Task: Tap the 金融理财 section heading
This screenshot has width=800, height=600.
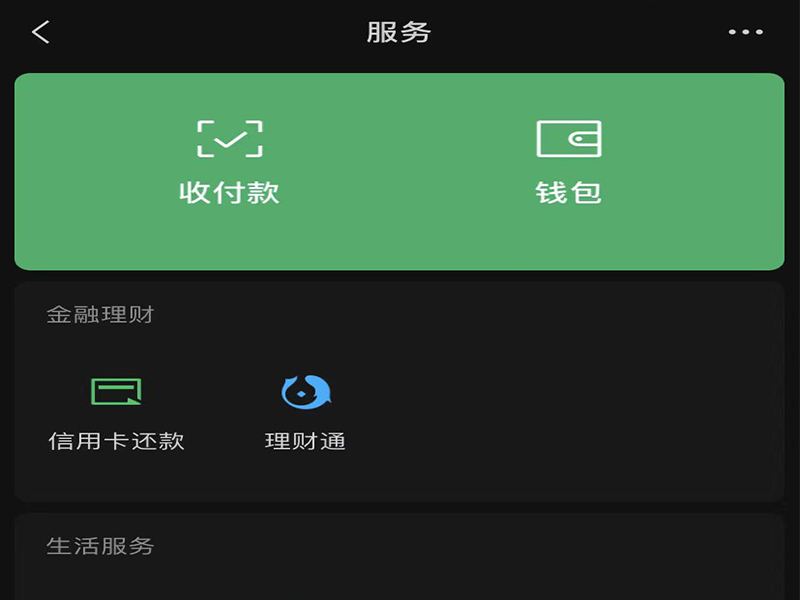Action: pyautogui.click(x=101, y=314)
